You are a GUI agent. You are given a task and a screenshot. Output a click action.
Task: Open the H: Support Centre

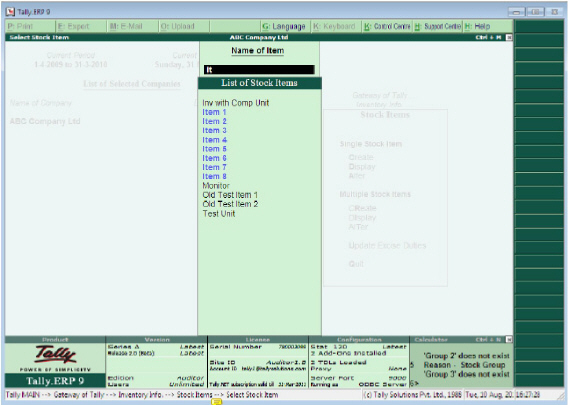click(x=438, y=26)
